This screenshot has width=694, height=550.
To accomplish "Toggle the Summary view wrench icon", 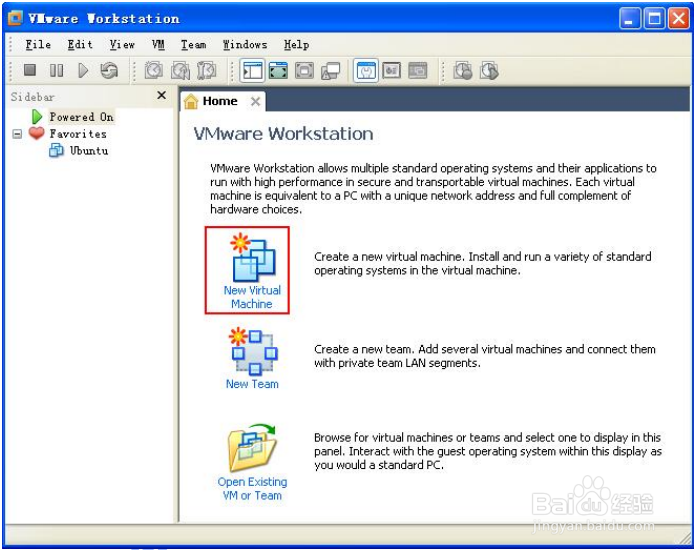I will pyautogui.click(x=366, y=70).
